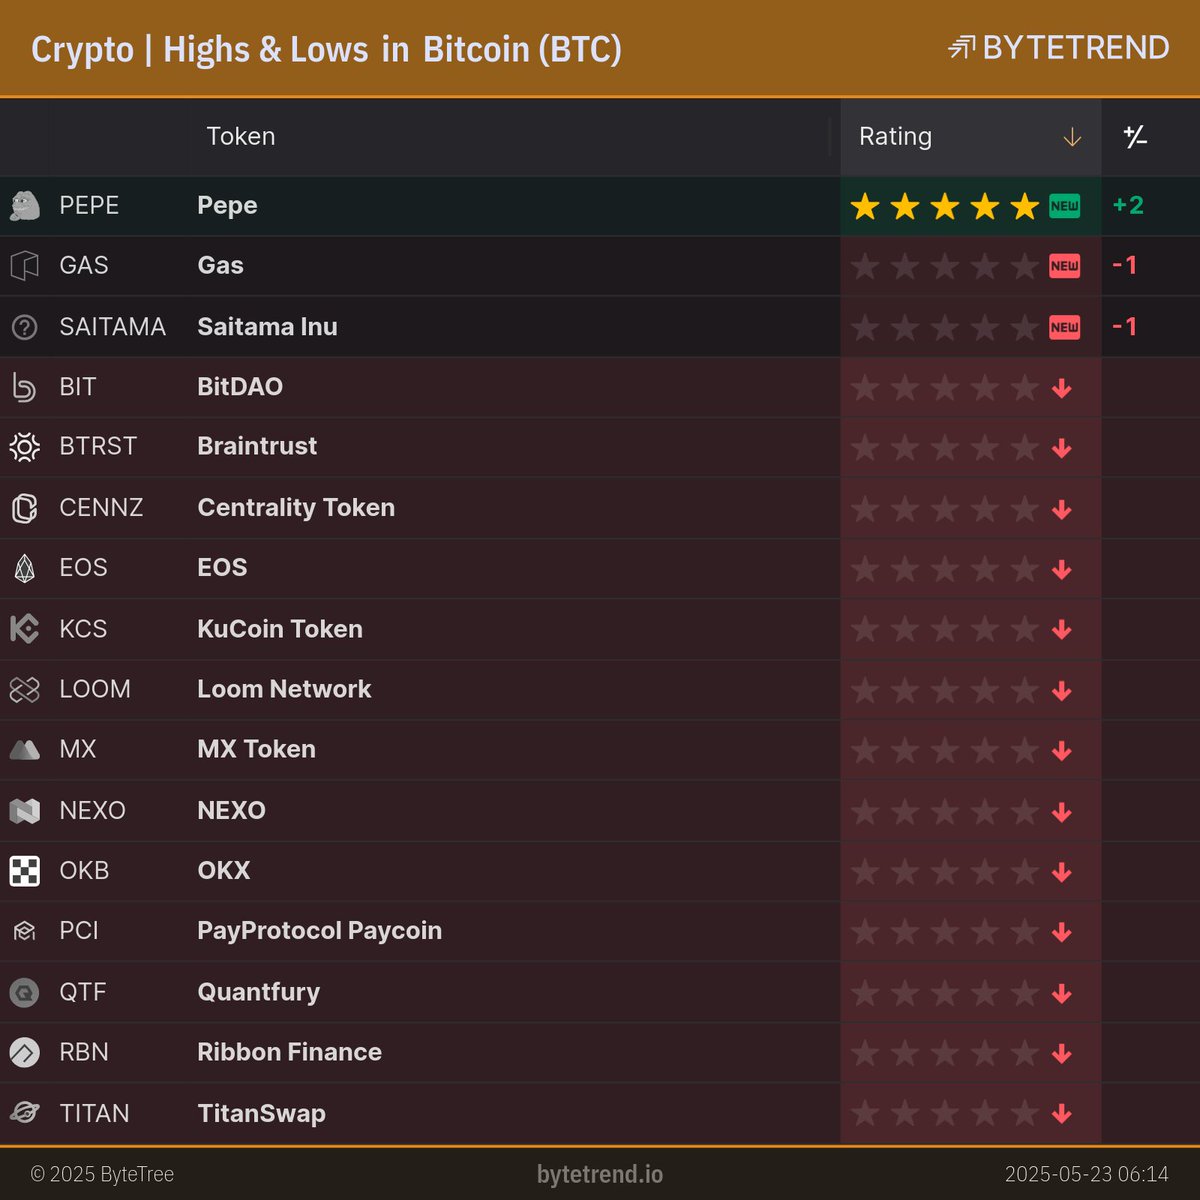Click the LOOM ticker symbol

[95, 689]
